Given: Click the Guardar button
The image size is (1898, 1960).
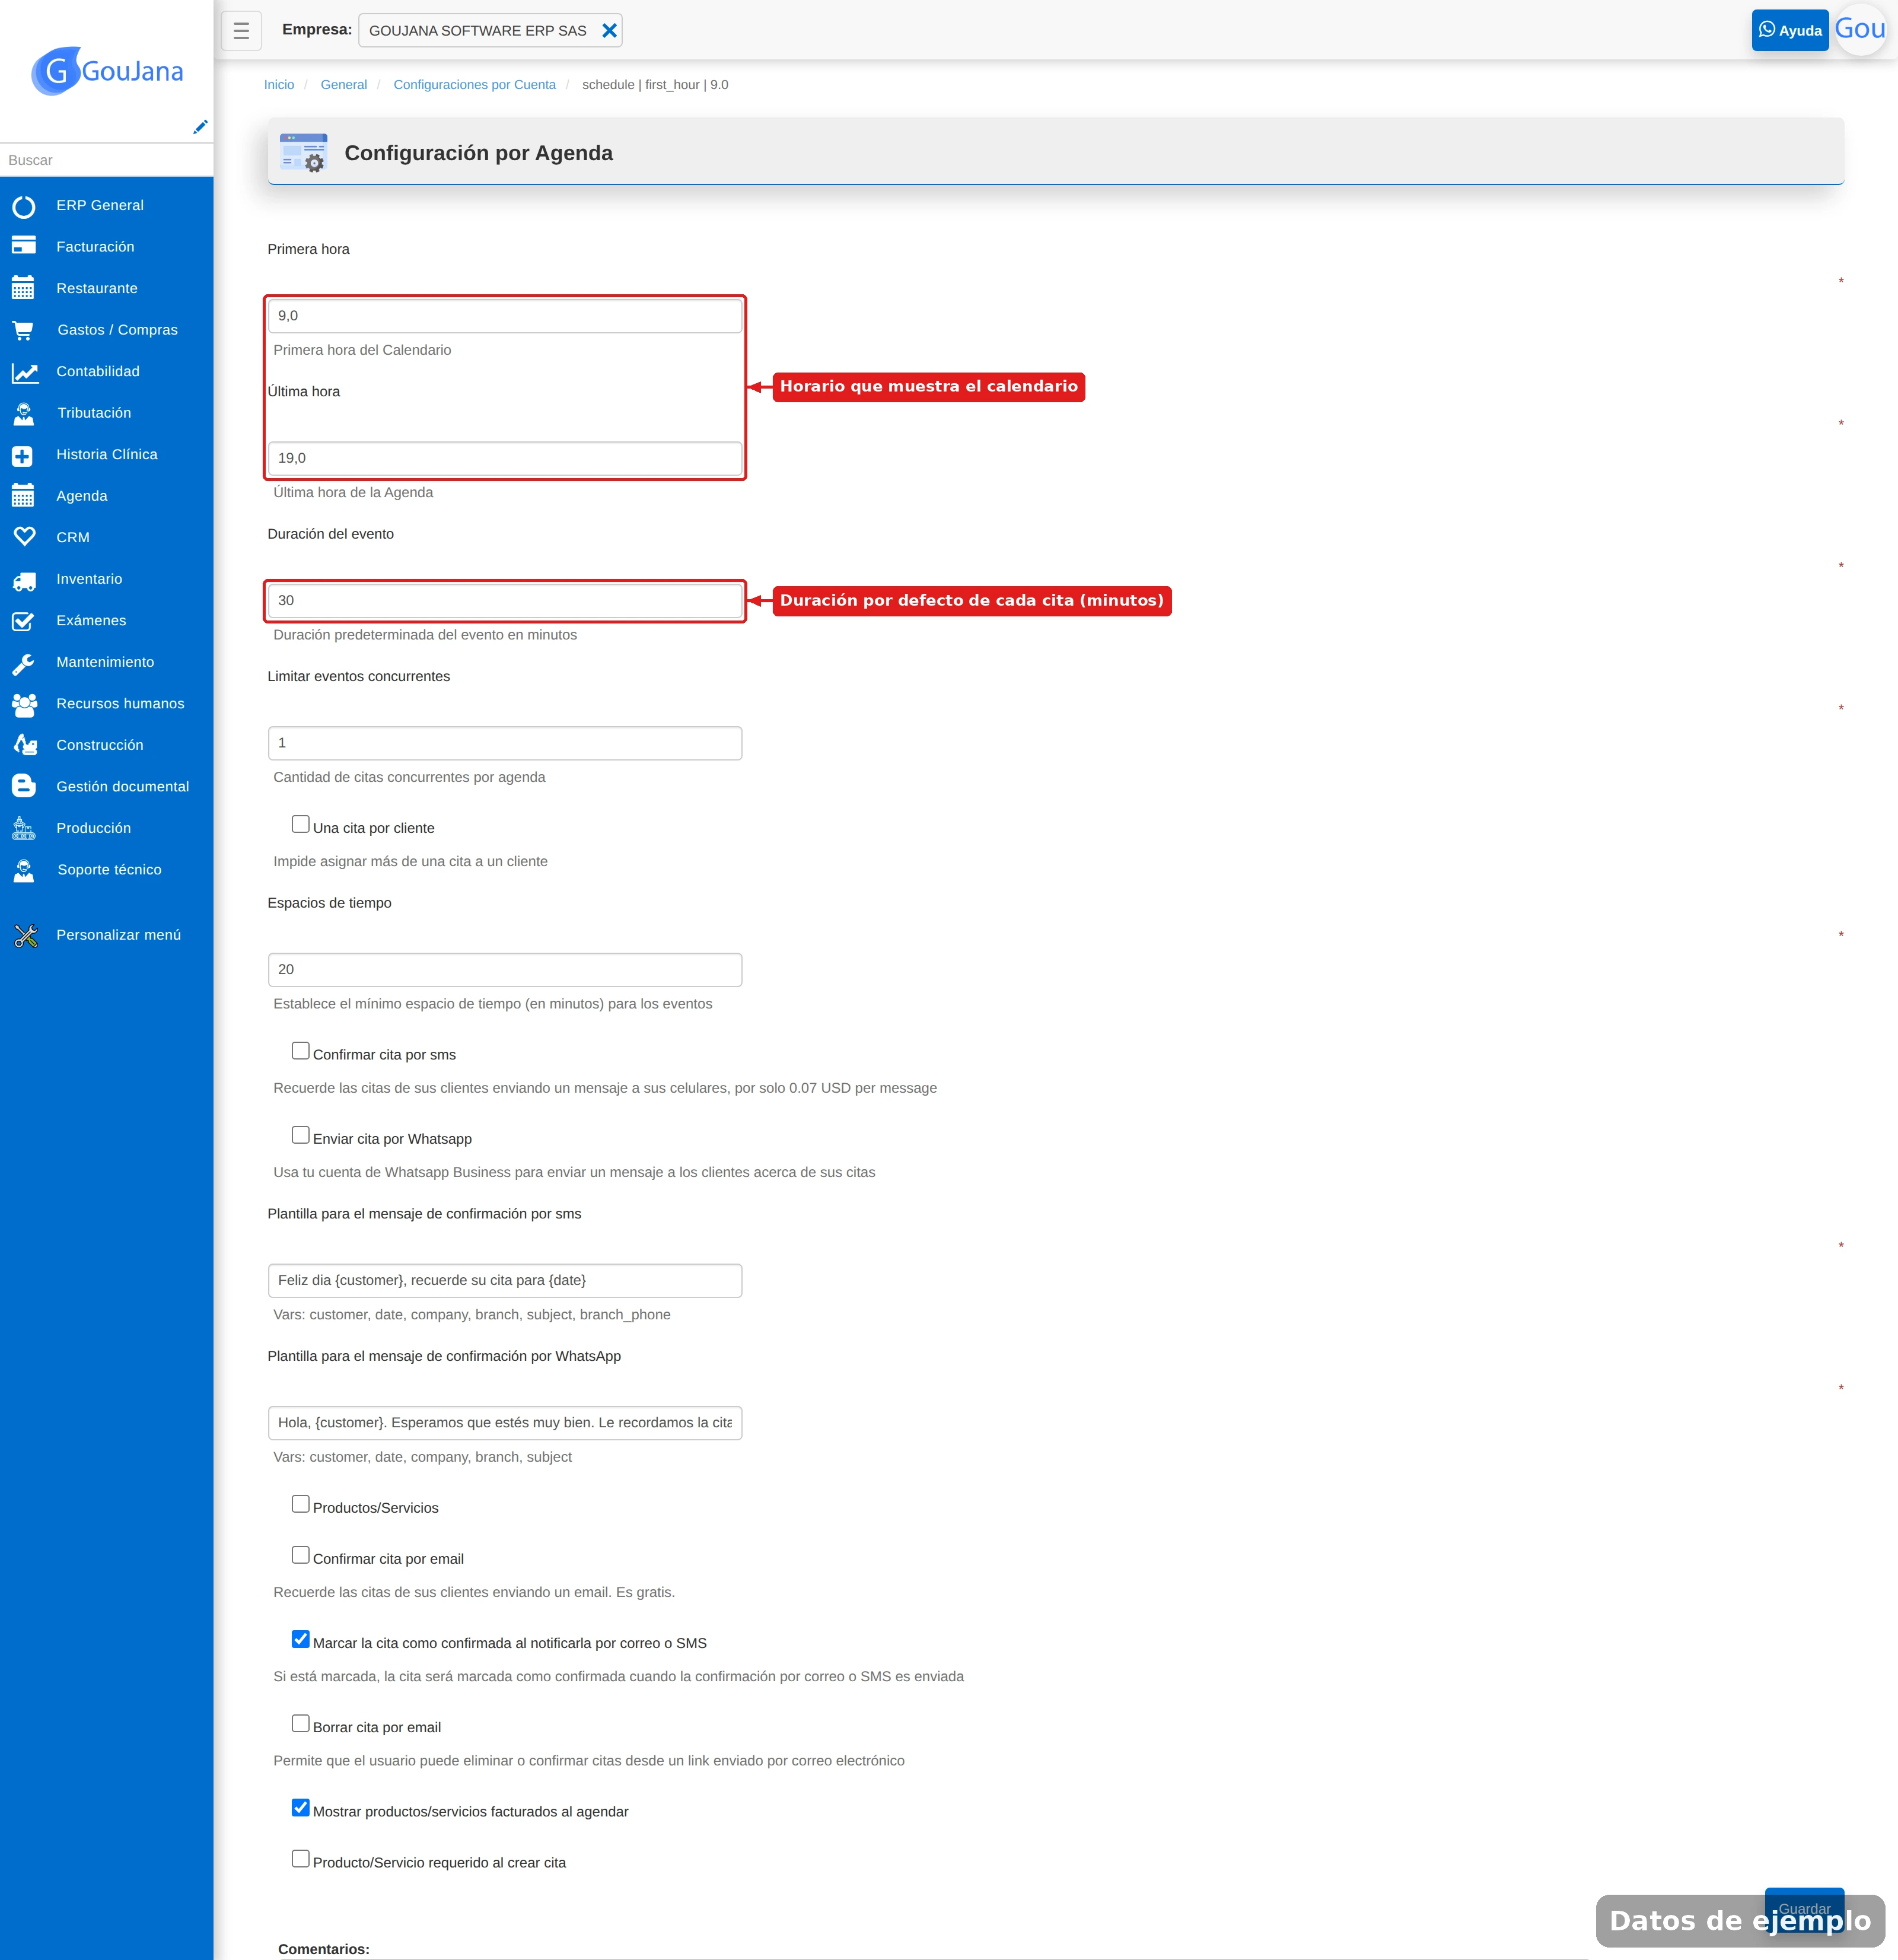Looking at the screenshot, I should pos(1804,1909).
